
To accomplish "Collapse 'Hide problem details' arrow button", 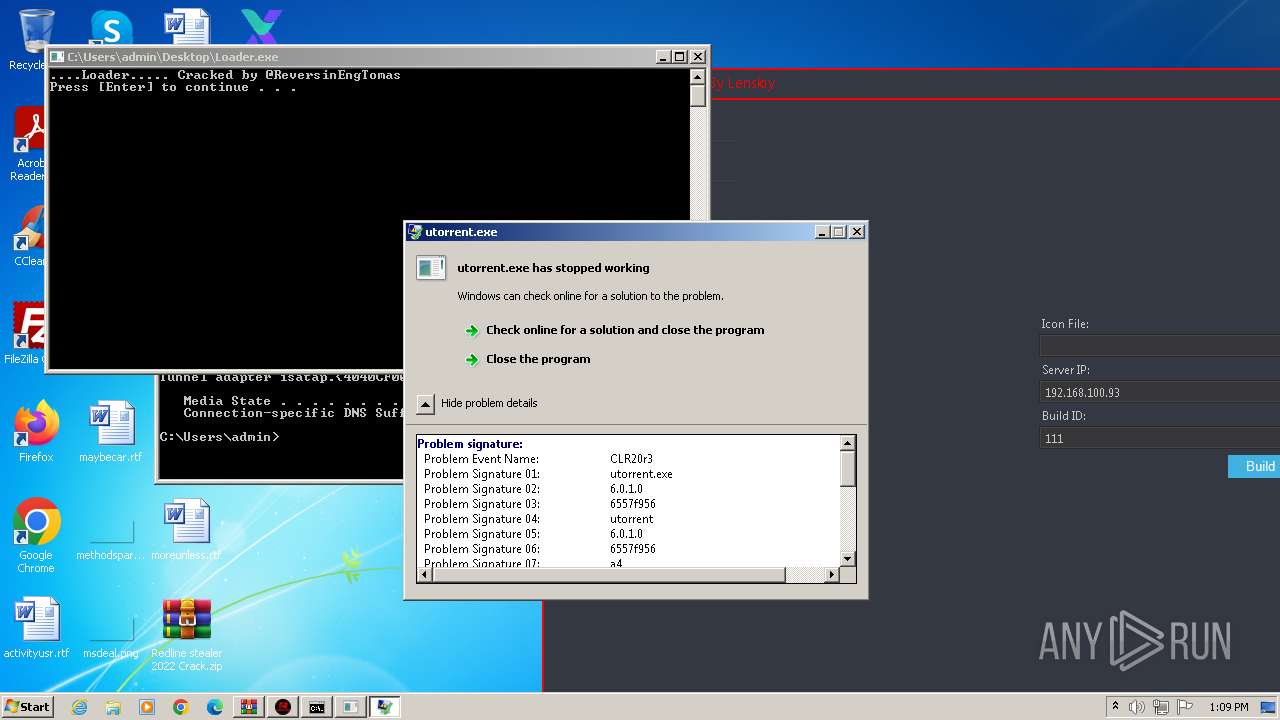I will [x=426, y=404].
